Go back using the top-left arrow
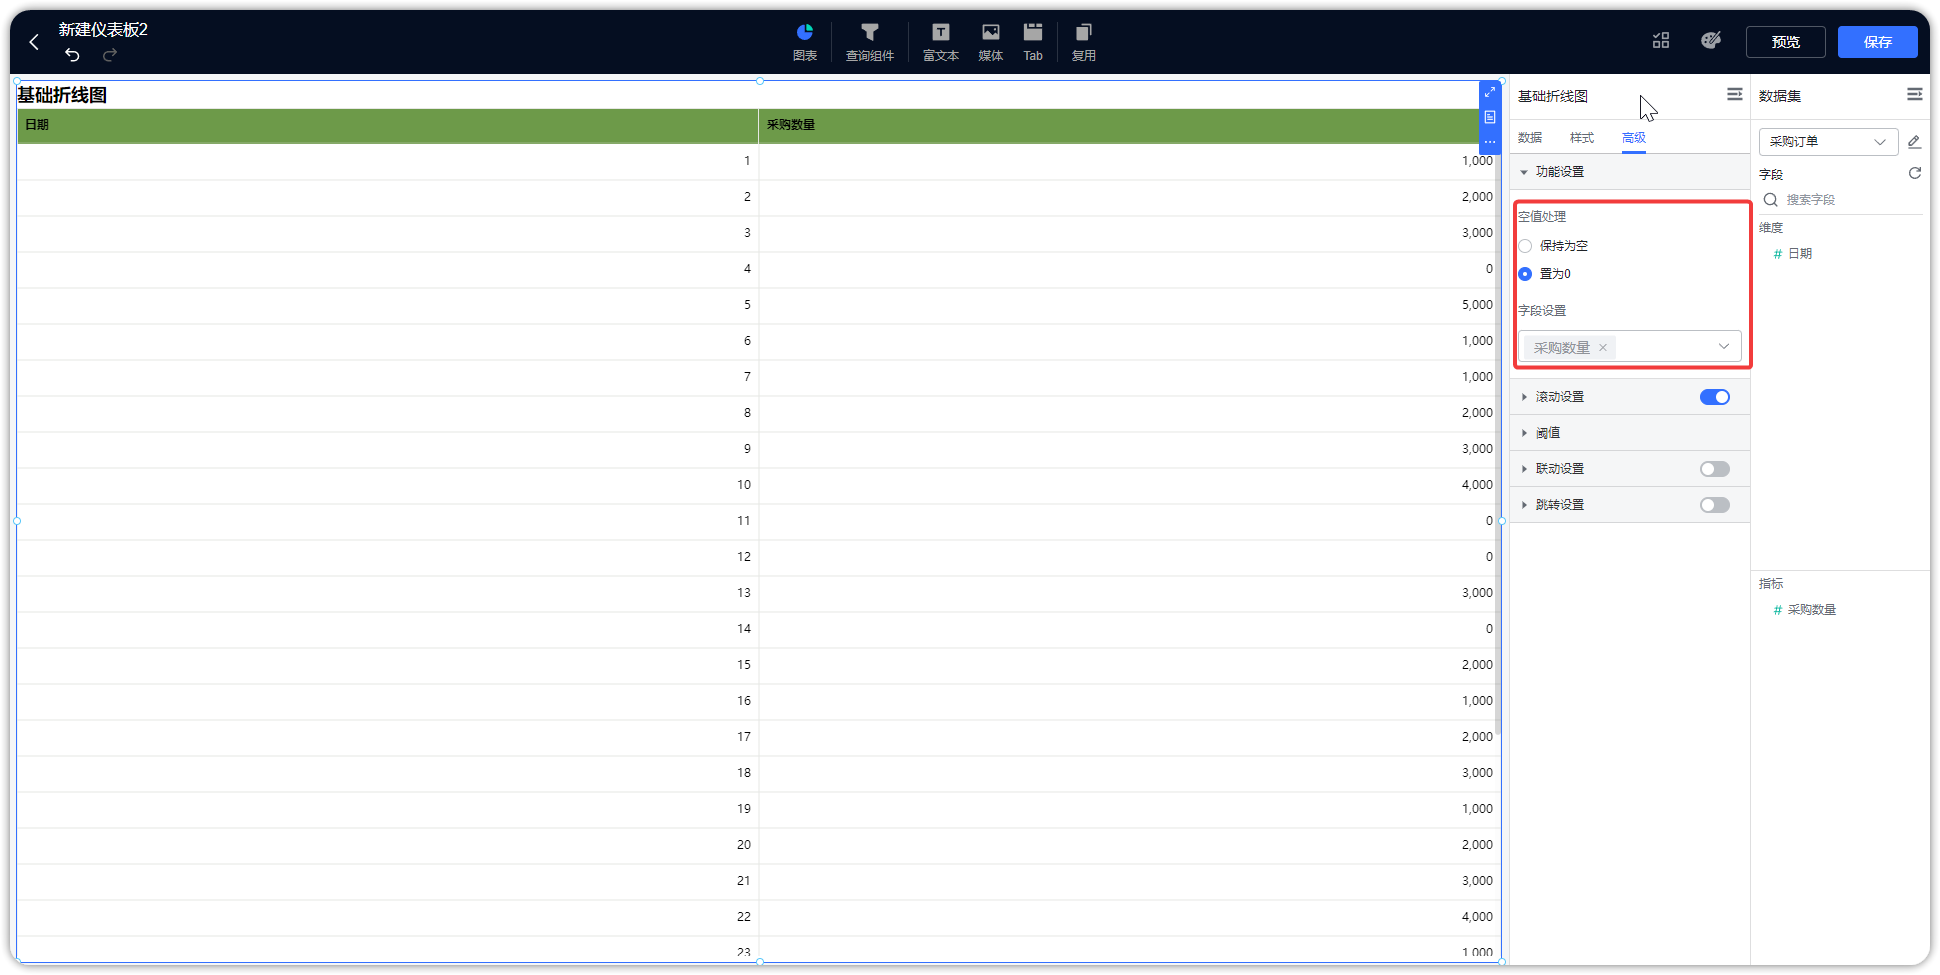This screenshot has height=975, width=1940. point(34,42)
